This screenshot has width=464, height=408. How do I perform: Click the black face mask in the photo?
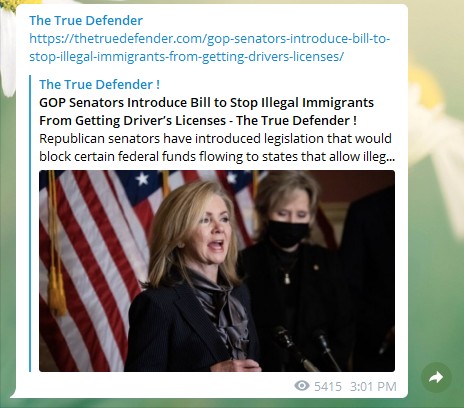click(x=288, y=233)
